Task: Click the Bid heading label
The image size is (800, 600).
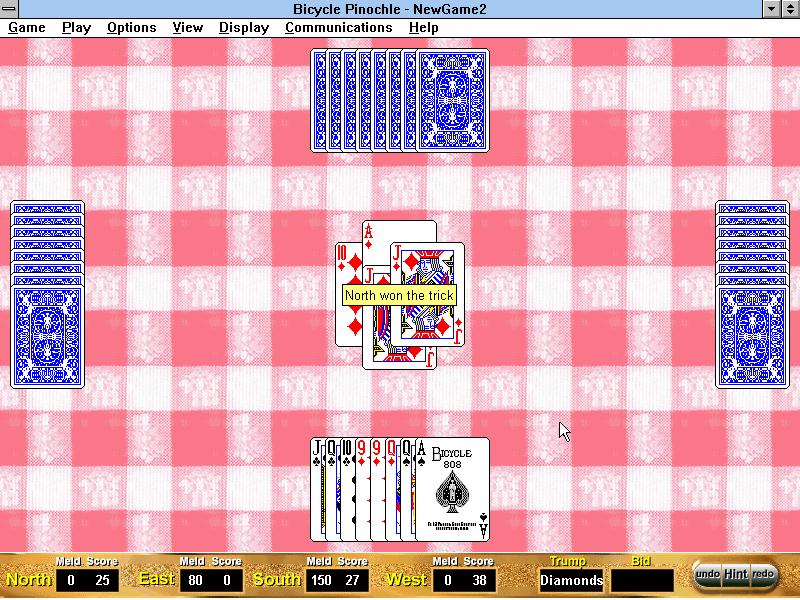Action: (641, 561)
